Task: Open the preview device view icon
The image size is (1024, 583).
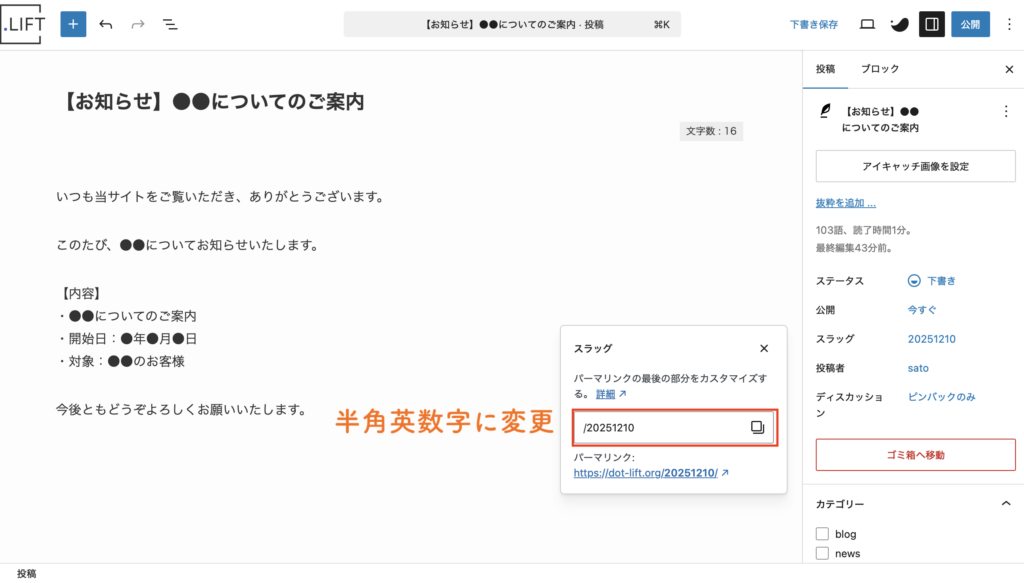Action: point(867,24)
